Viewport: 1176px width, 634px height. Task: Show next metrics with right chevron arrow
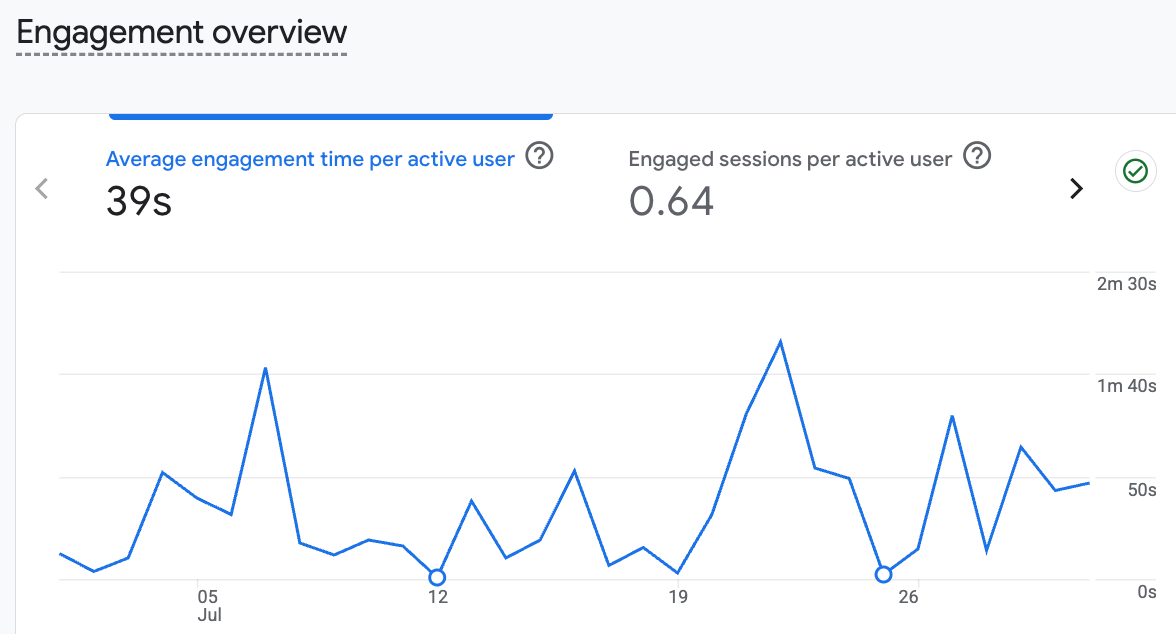(1076, 188)
